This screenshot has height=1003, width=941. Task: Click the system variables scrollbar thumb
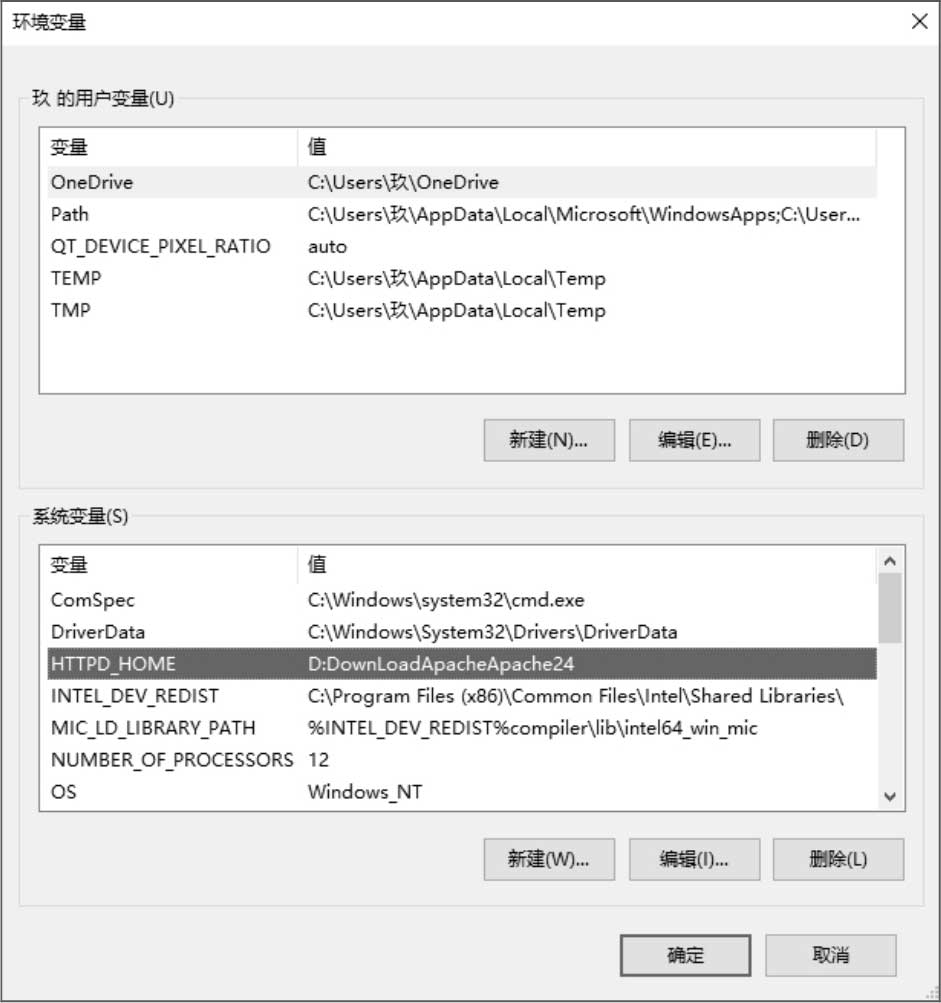[x=890, y=608]
